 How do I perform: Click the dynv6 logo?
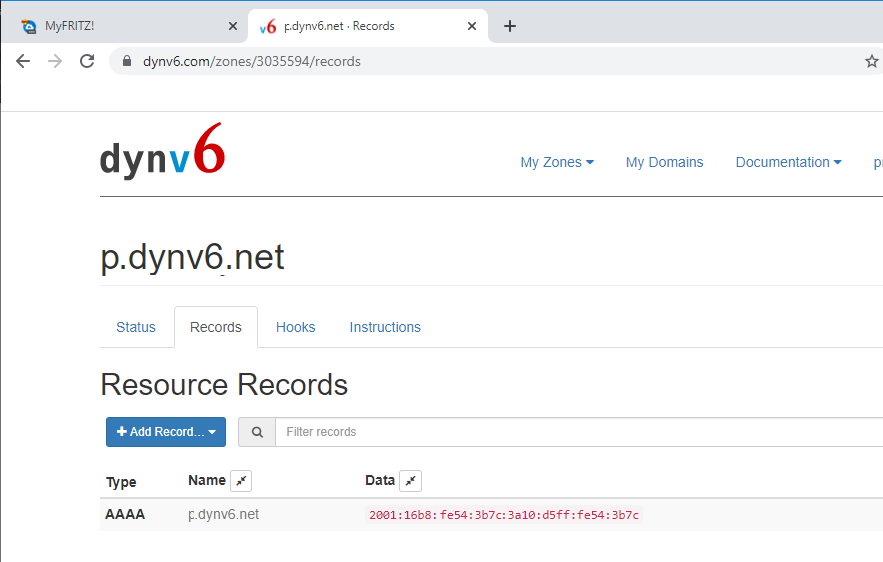tap(163, 151)
